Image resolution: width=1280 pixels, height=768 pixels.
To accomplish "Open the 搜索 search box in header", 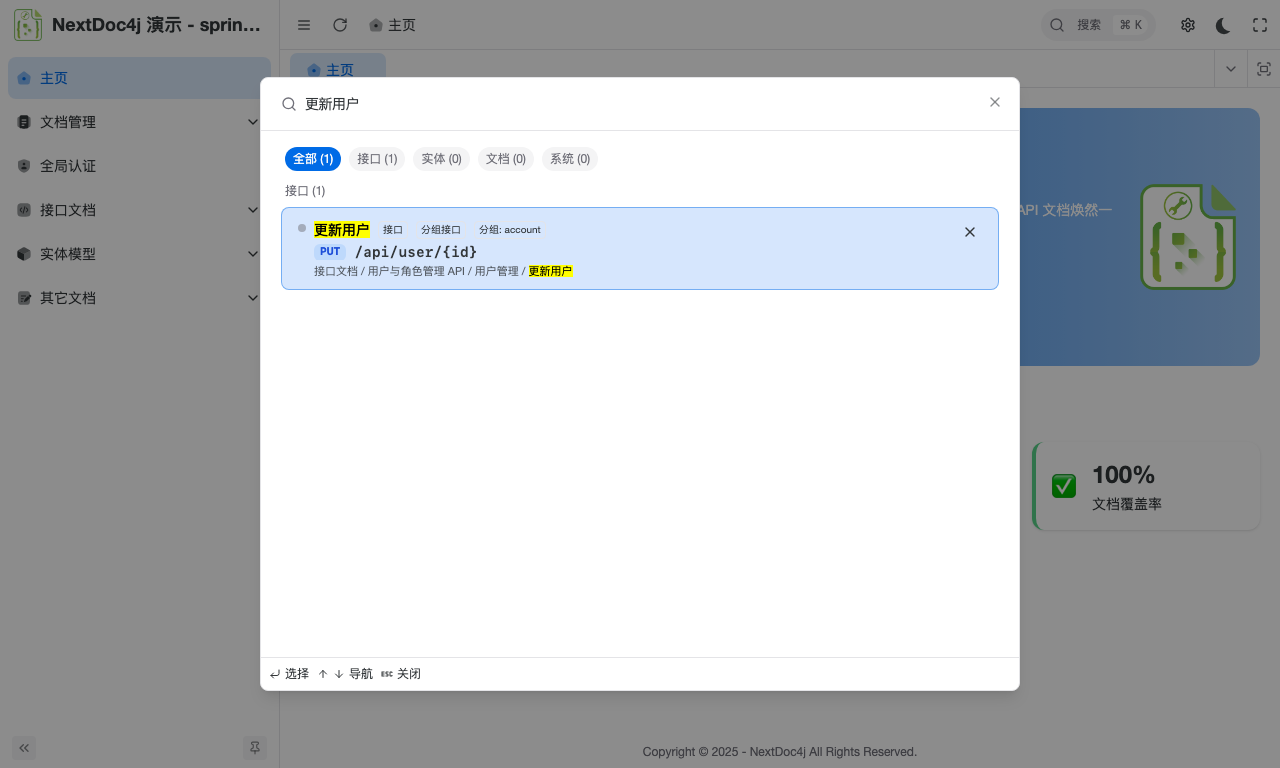I will pos(1098,25).
